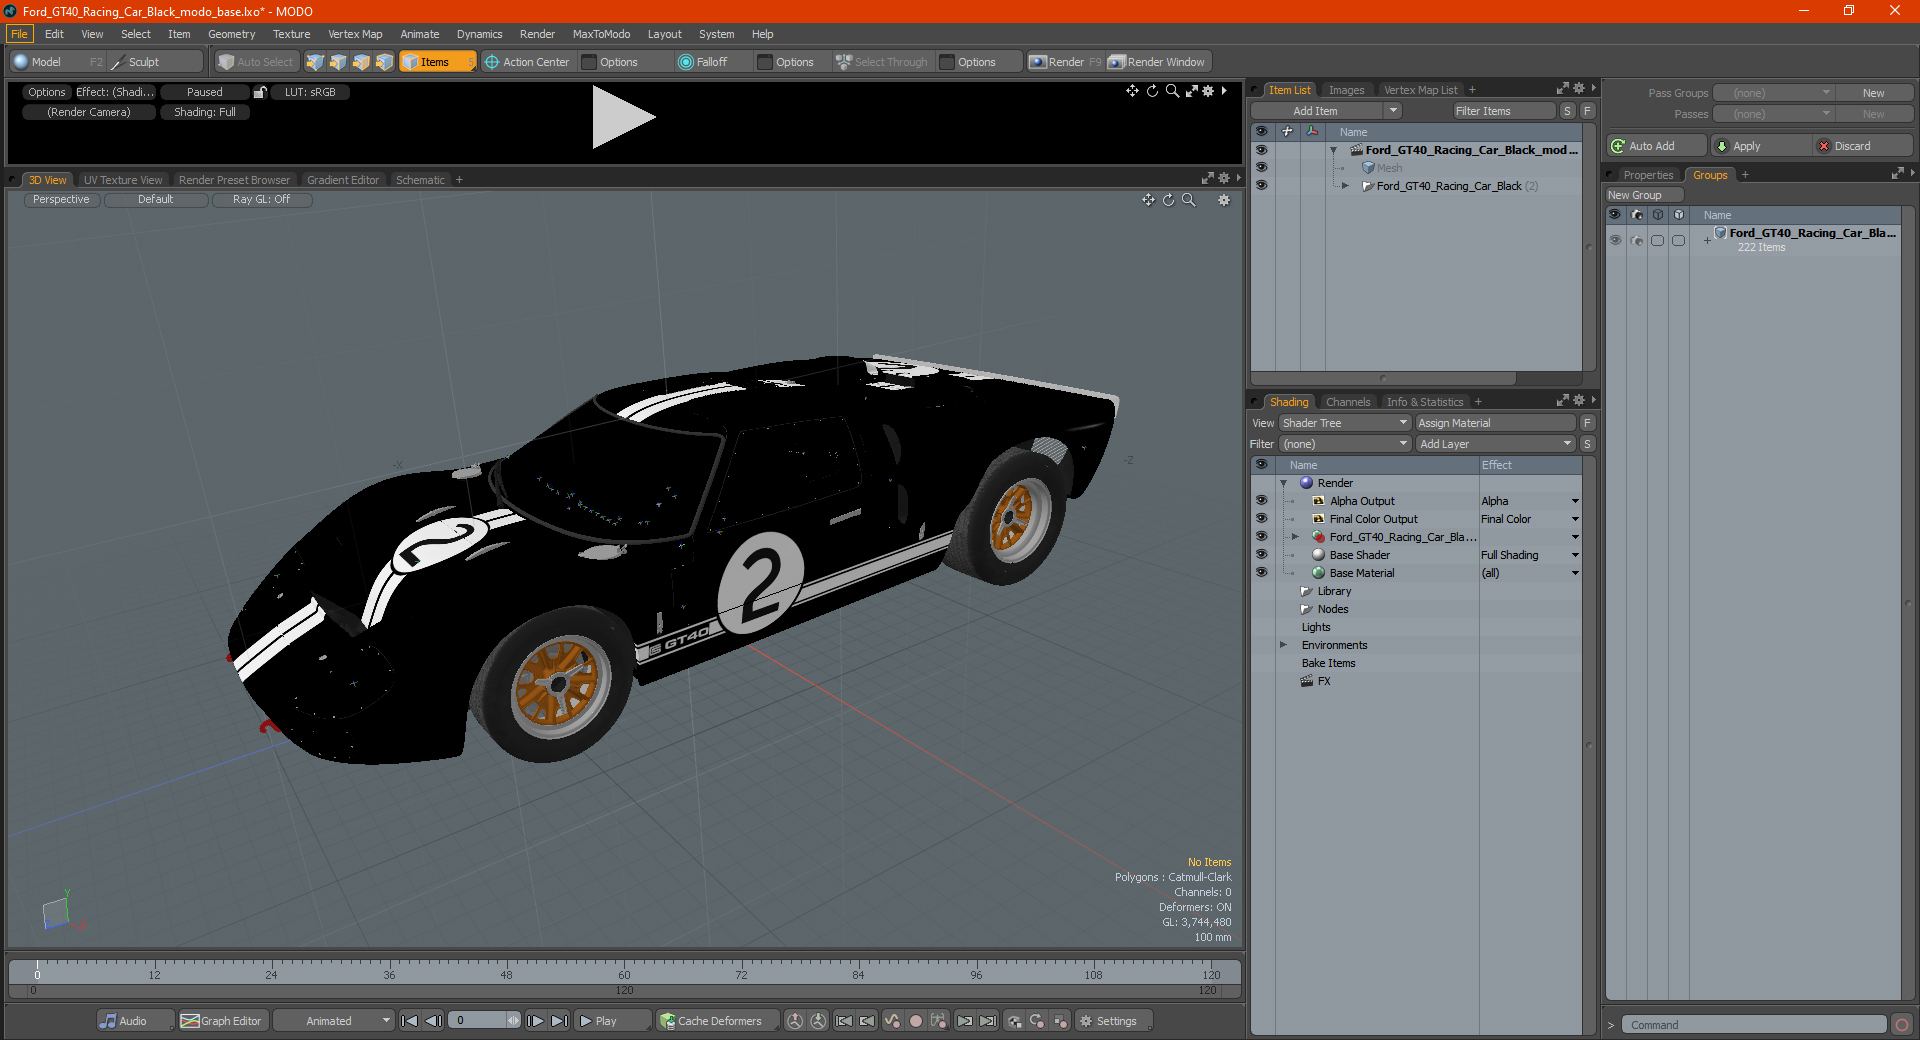1920x1040 pixels.
Task: Select Materials selection mode cube icon
Action: coord(384,62)
